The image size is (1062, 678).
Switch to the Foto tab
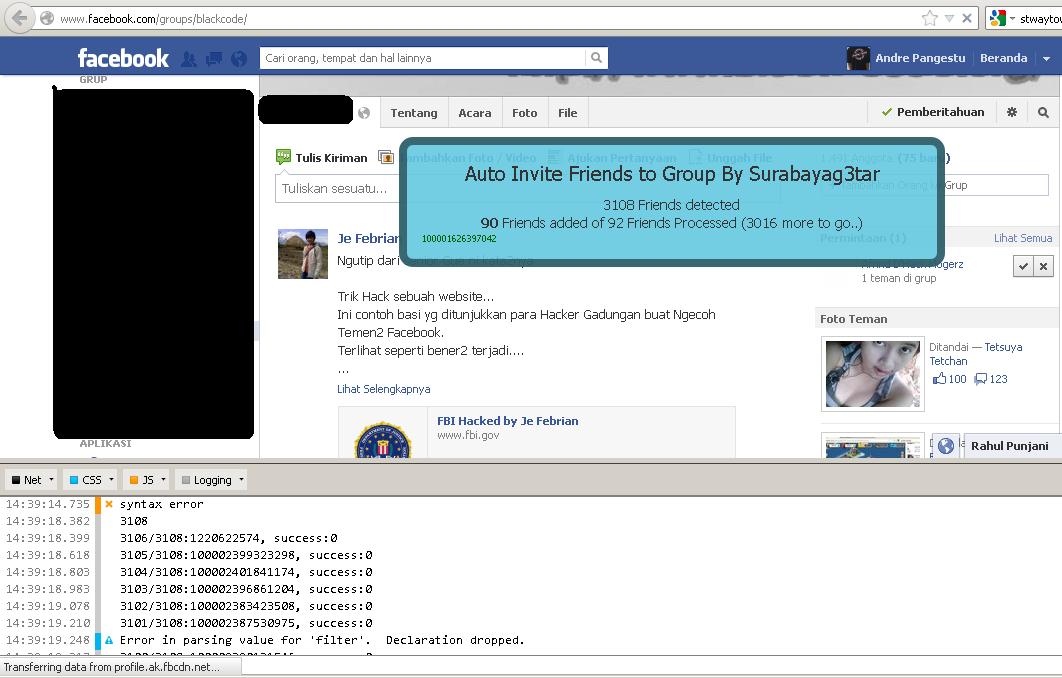tap(524, 112)
